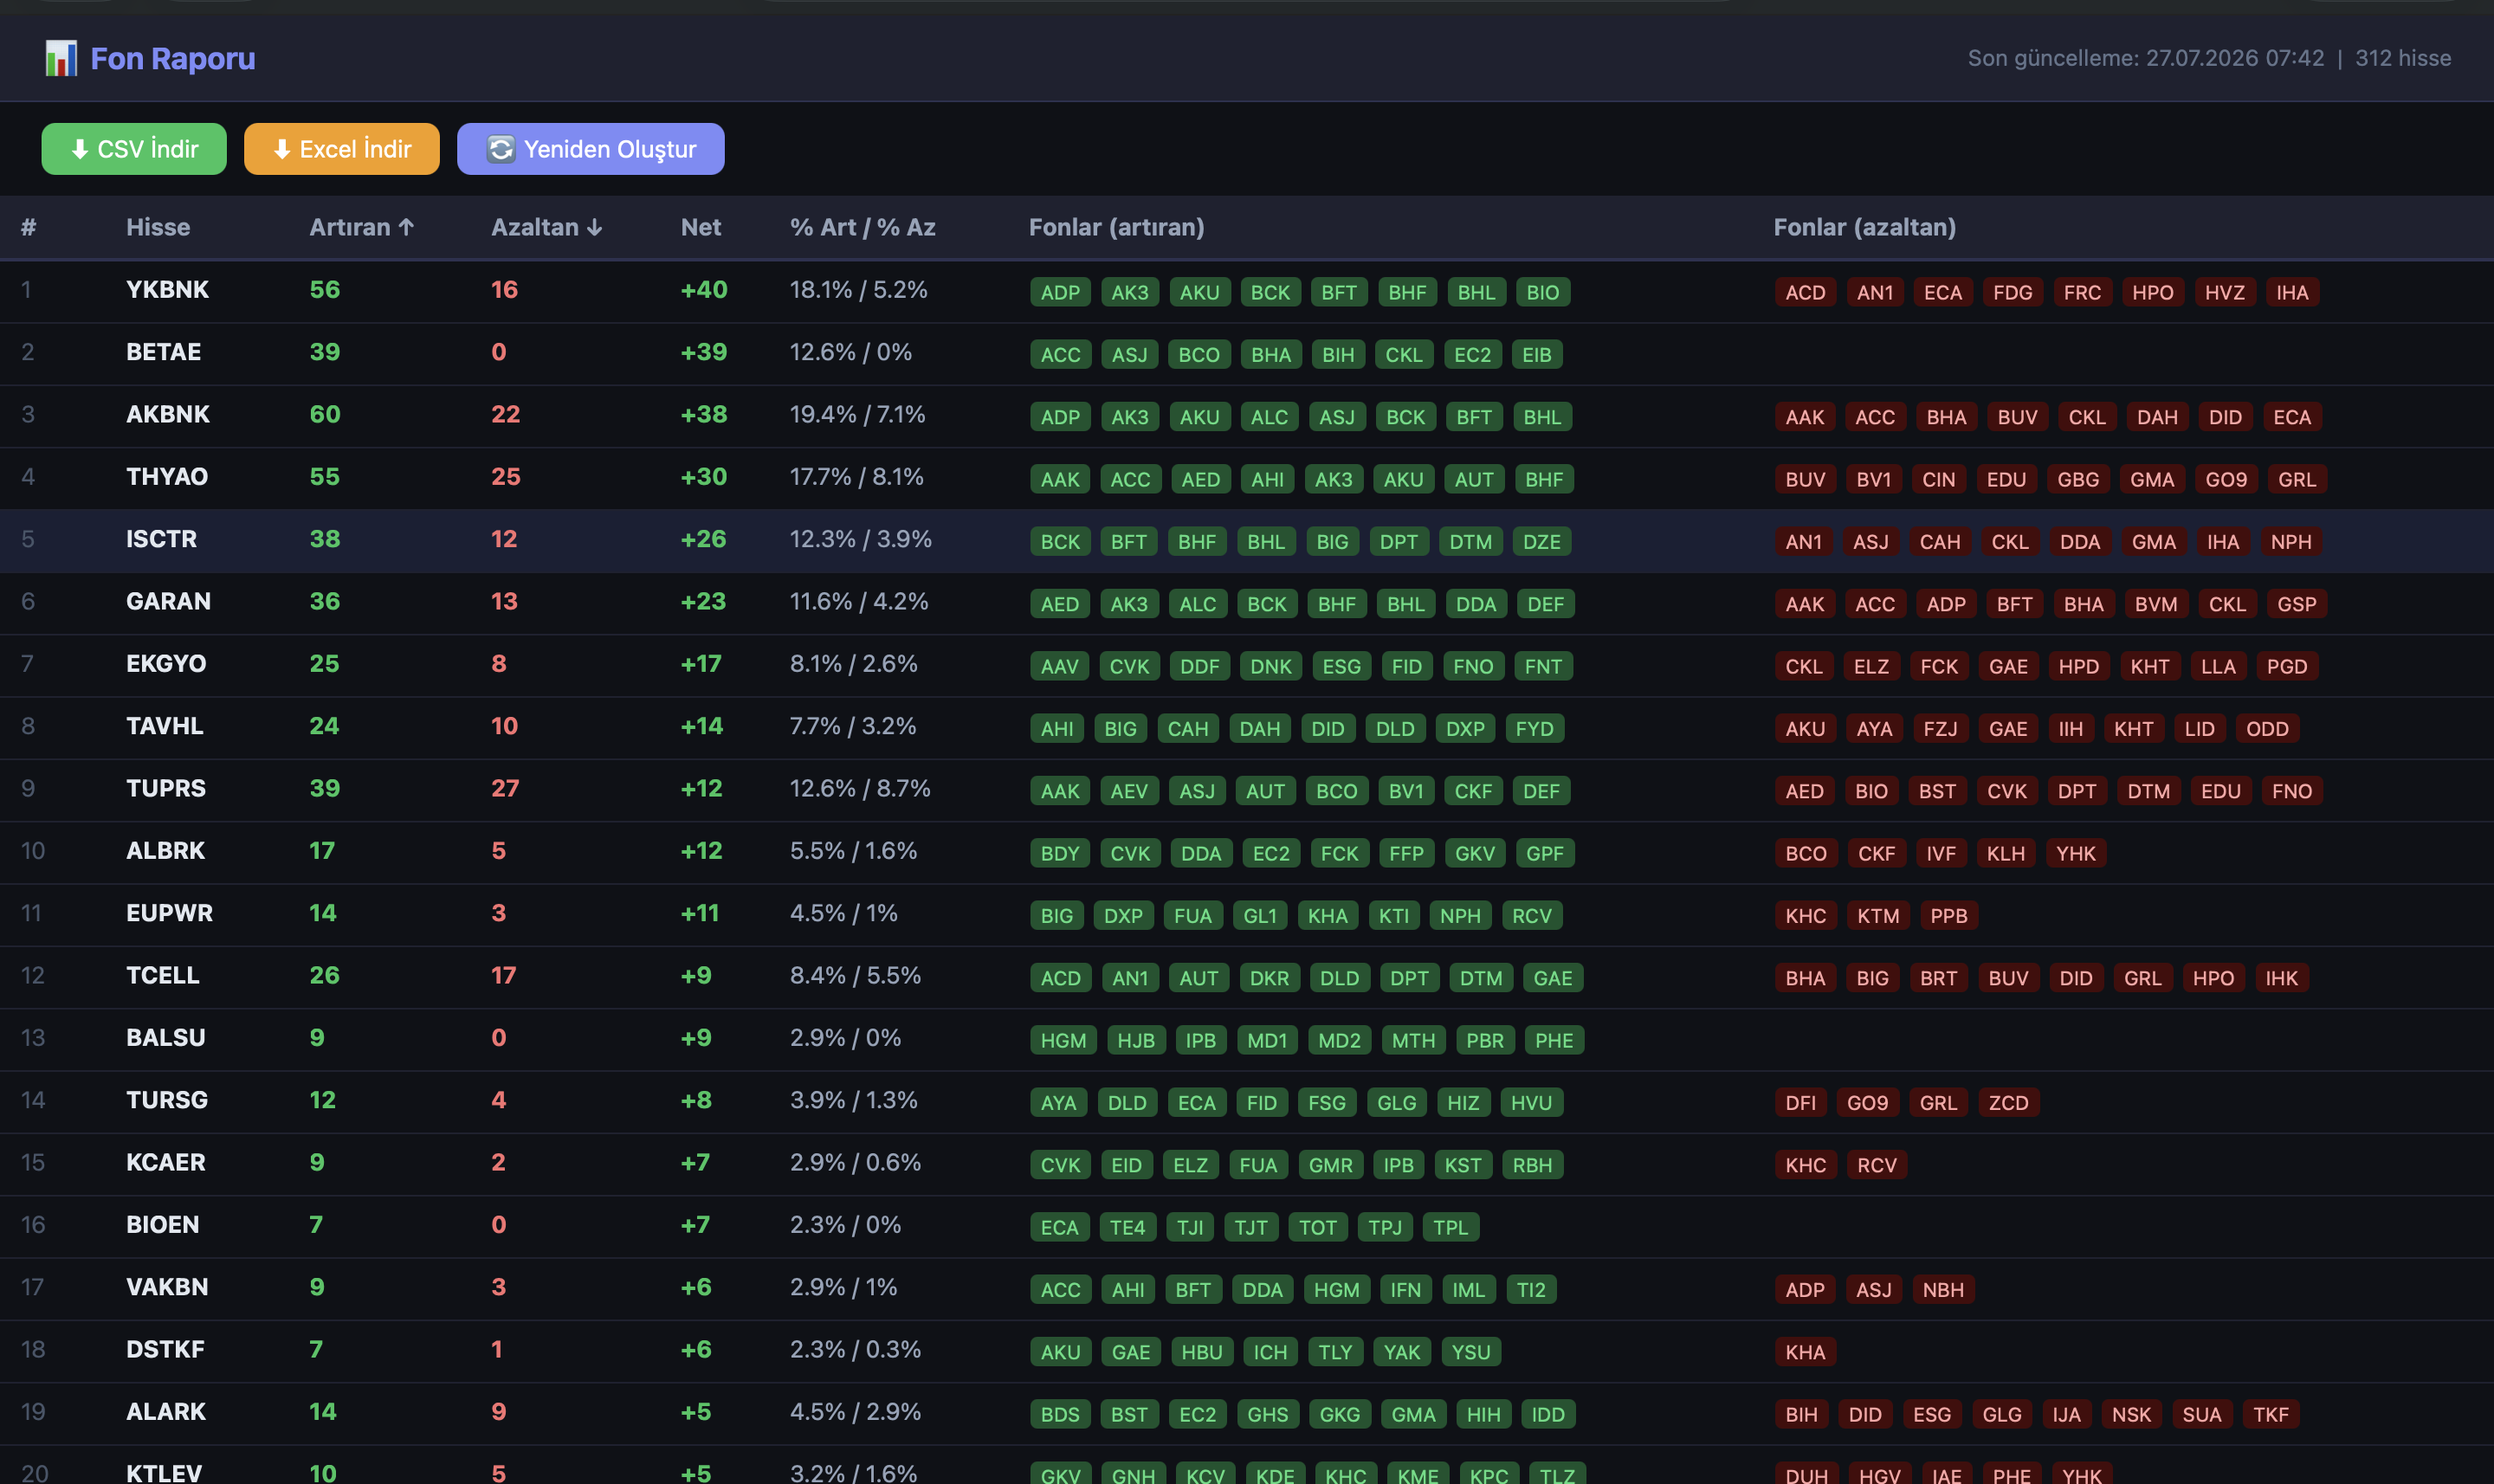Regenerate report with Yeniden Oluştur button
The width and height of the screenshot is (2494, 1484).
click(591, 149)
